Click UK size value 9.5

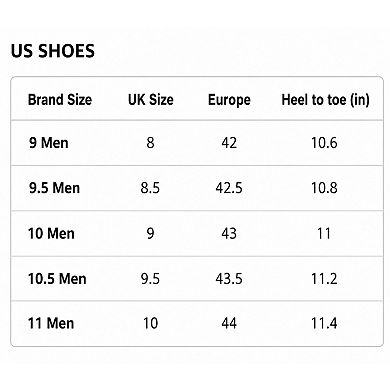point(150,279)
